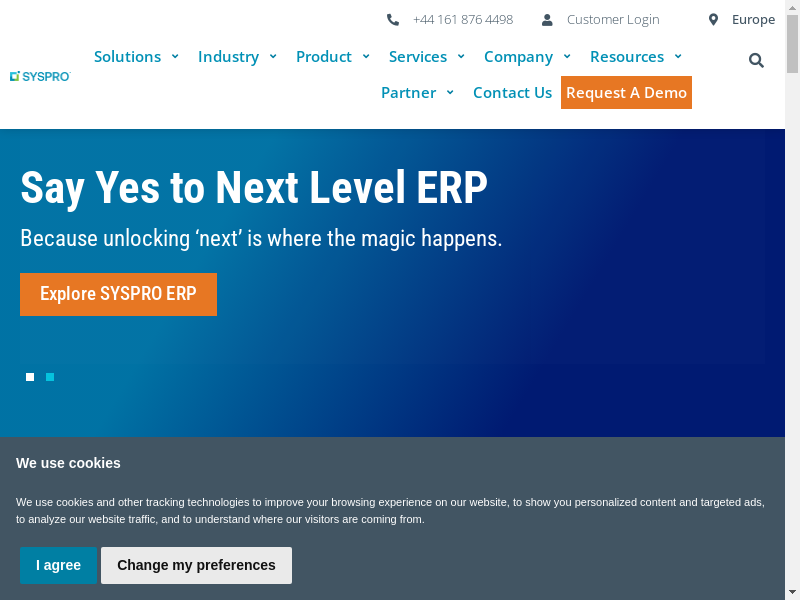This screenshot has width=800, height=600.
Task: Go to Contact Us page
Action: (x=512, y=93)
